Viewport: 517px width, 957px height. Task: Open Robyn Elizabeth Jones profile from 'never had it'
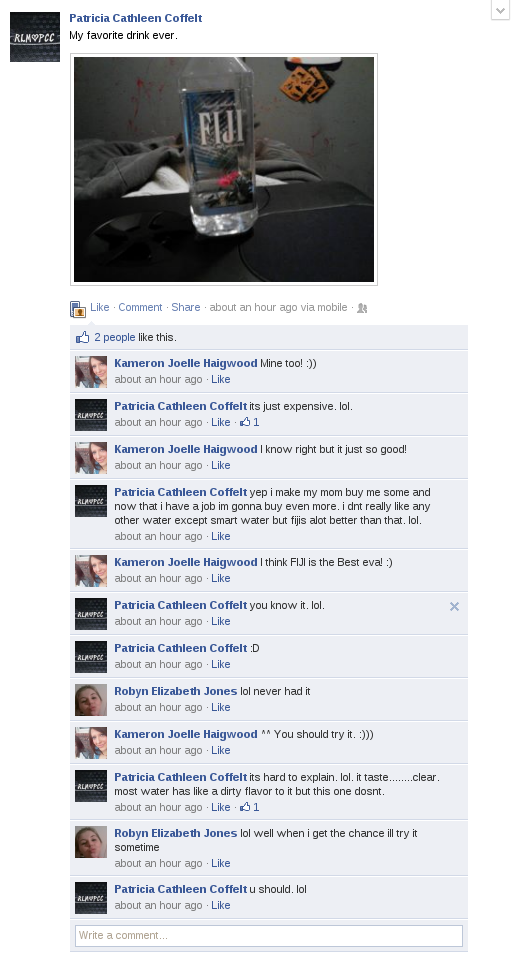pos(176,691)
